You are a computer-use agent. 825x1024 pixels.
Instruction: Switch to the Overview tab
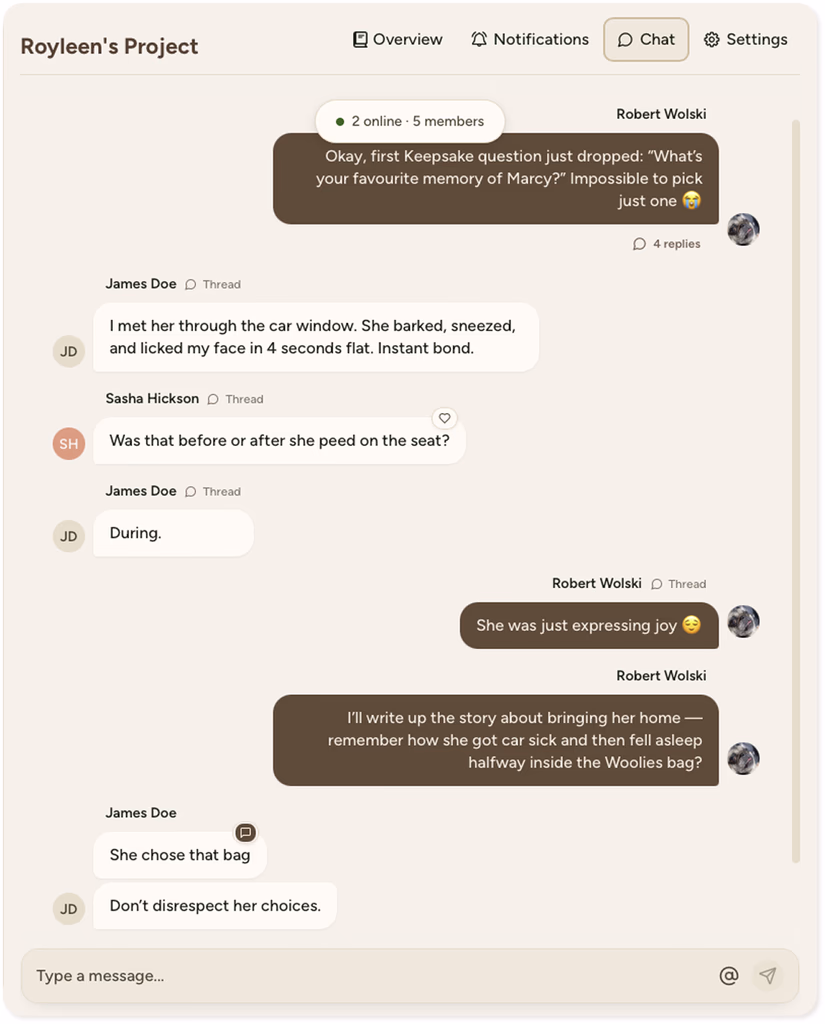point(397,39)
